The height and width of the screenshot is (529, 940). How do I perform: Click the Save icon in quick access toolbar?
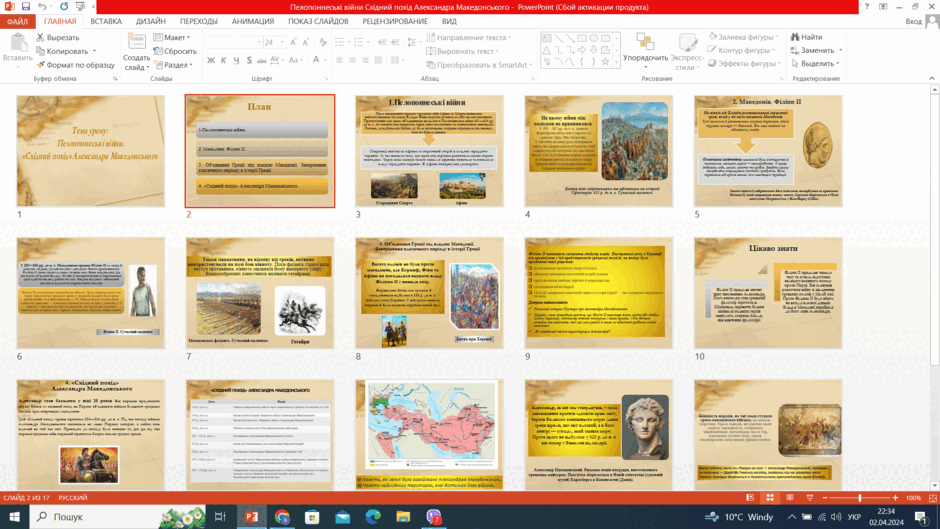pyautogui.click(x=26, y=7)
